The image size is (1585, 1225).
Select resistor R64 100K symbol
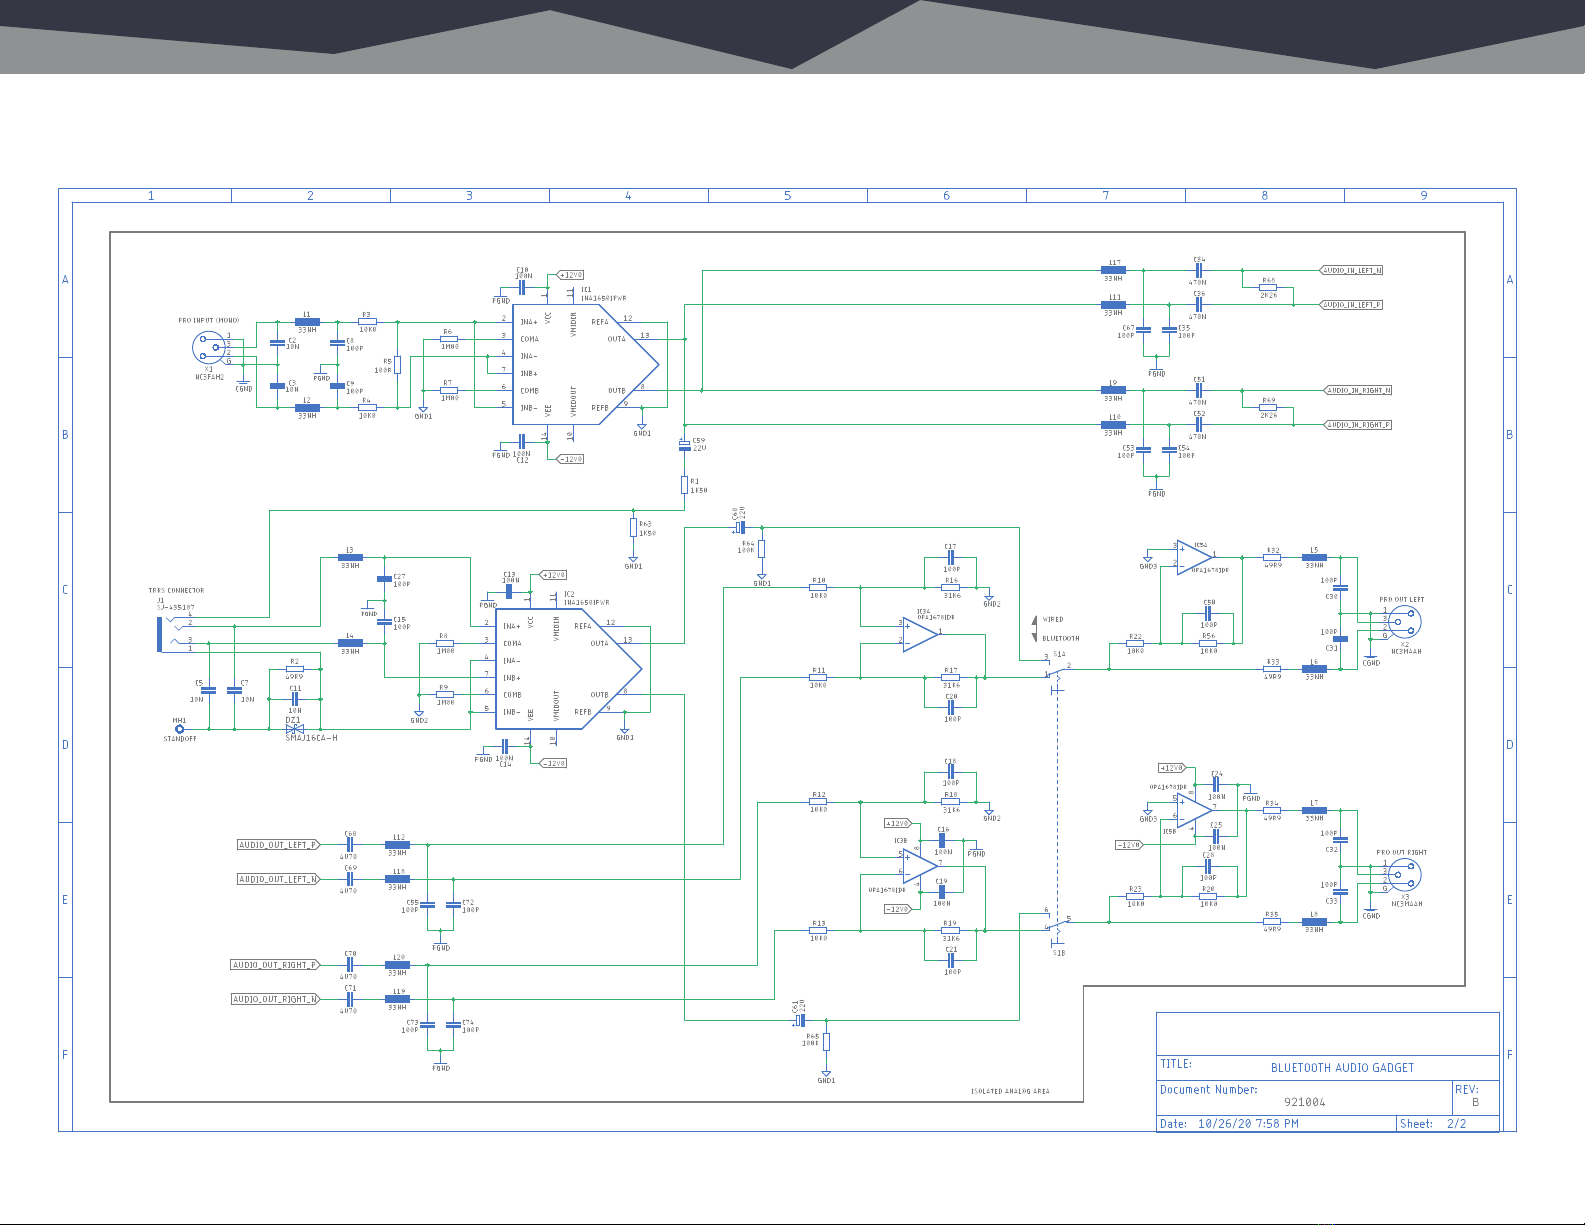762,548
